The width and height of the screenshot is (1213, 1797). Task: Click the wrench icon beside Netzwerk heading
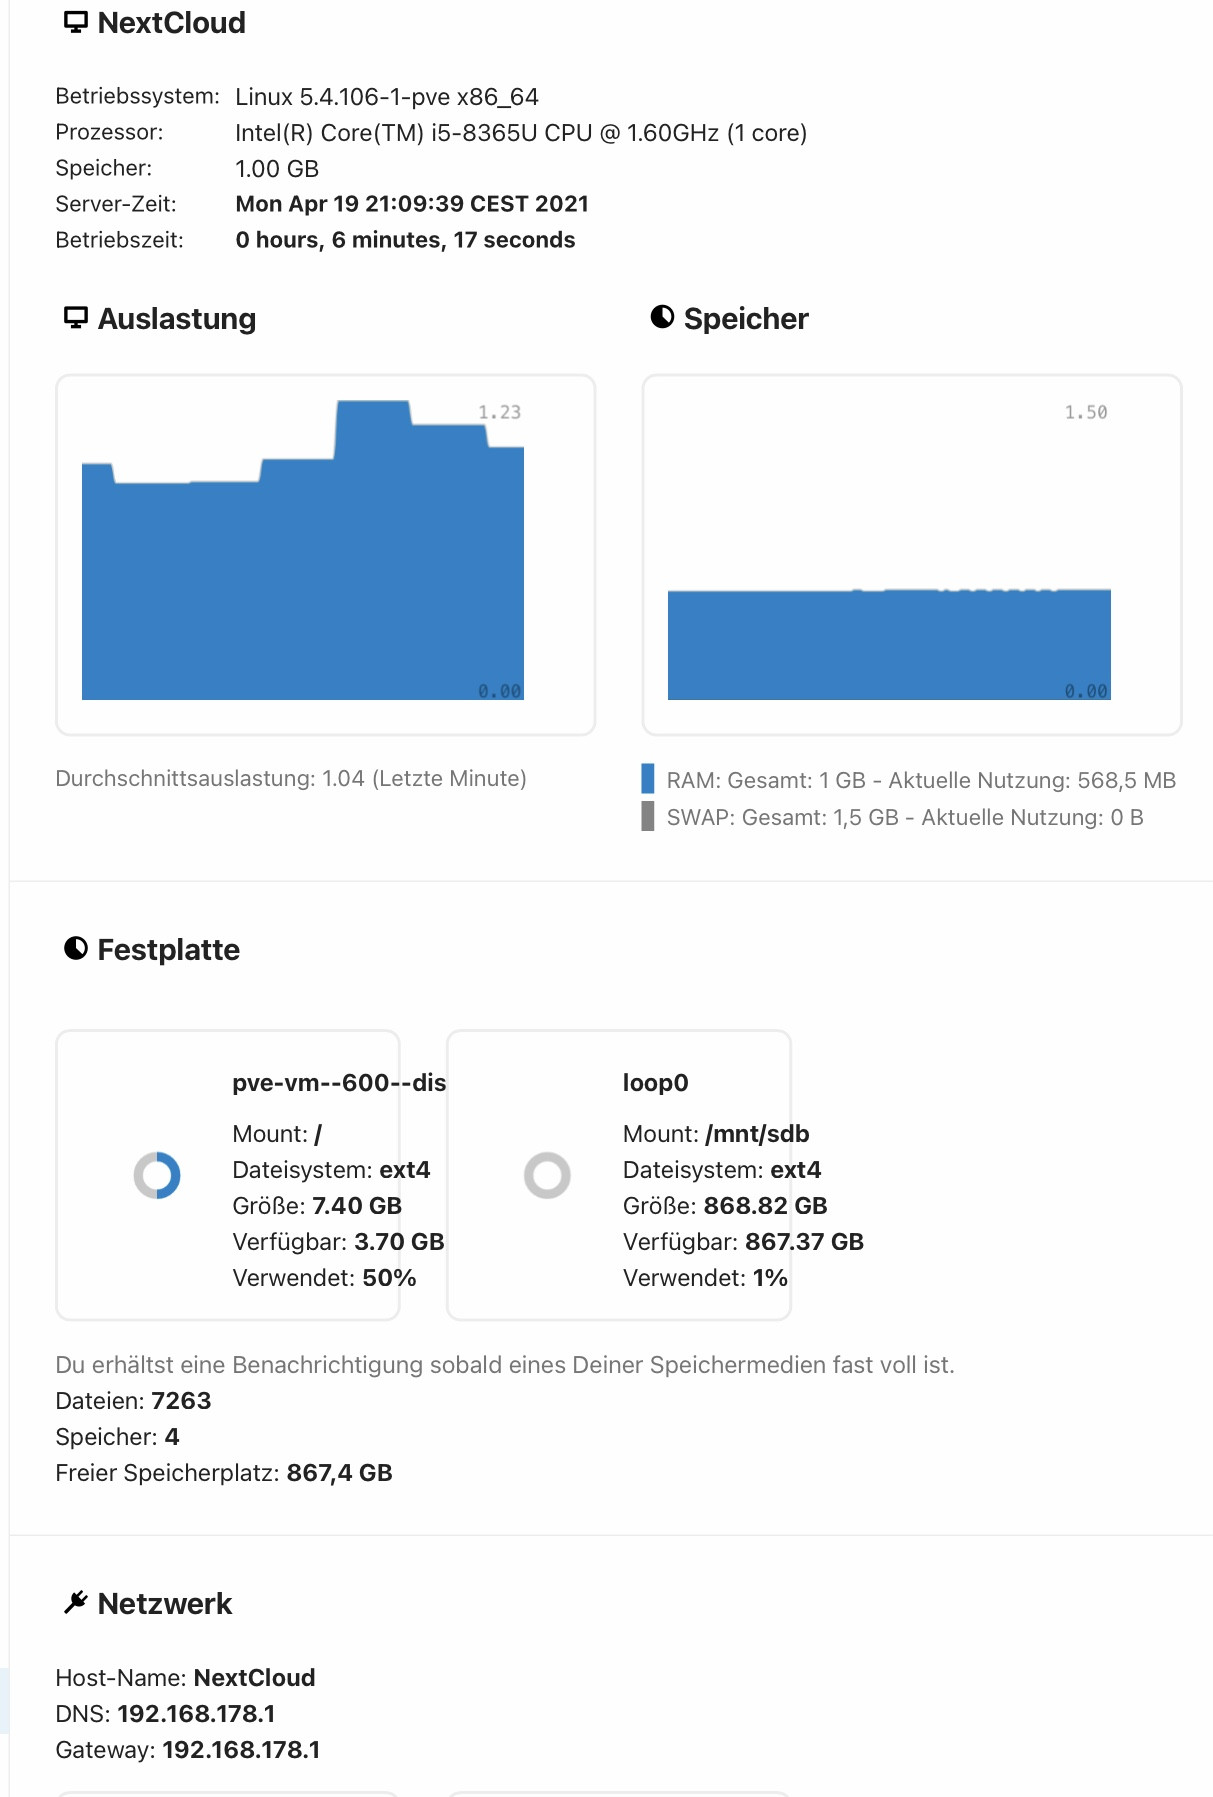click(76, 1602)
